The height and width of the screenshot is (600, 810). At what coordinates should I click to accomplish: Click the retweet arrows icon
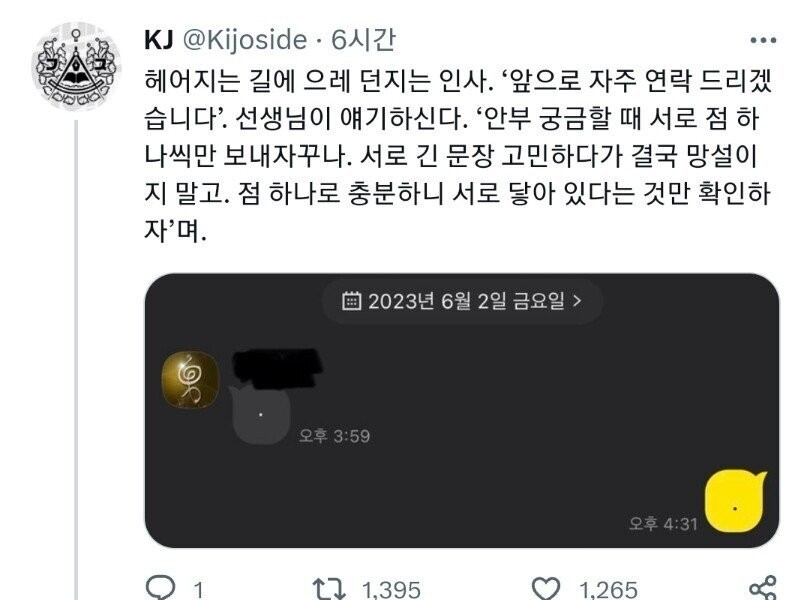coord(329,589)
